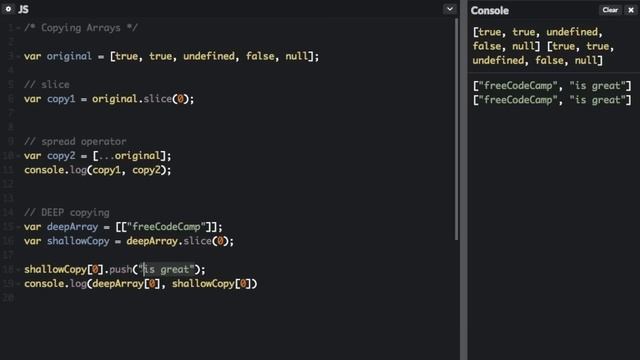
Task: Click console output line "undefined, false, null]"
Action: (537, 61)
